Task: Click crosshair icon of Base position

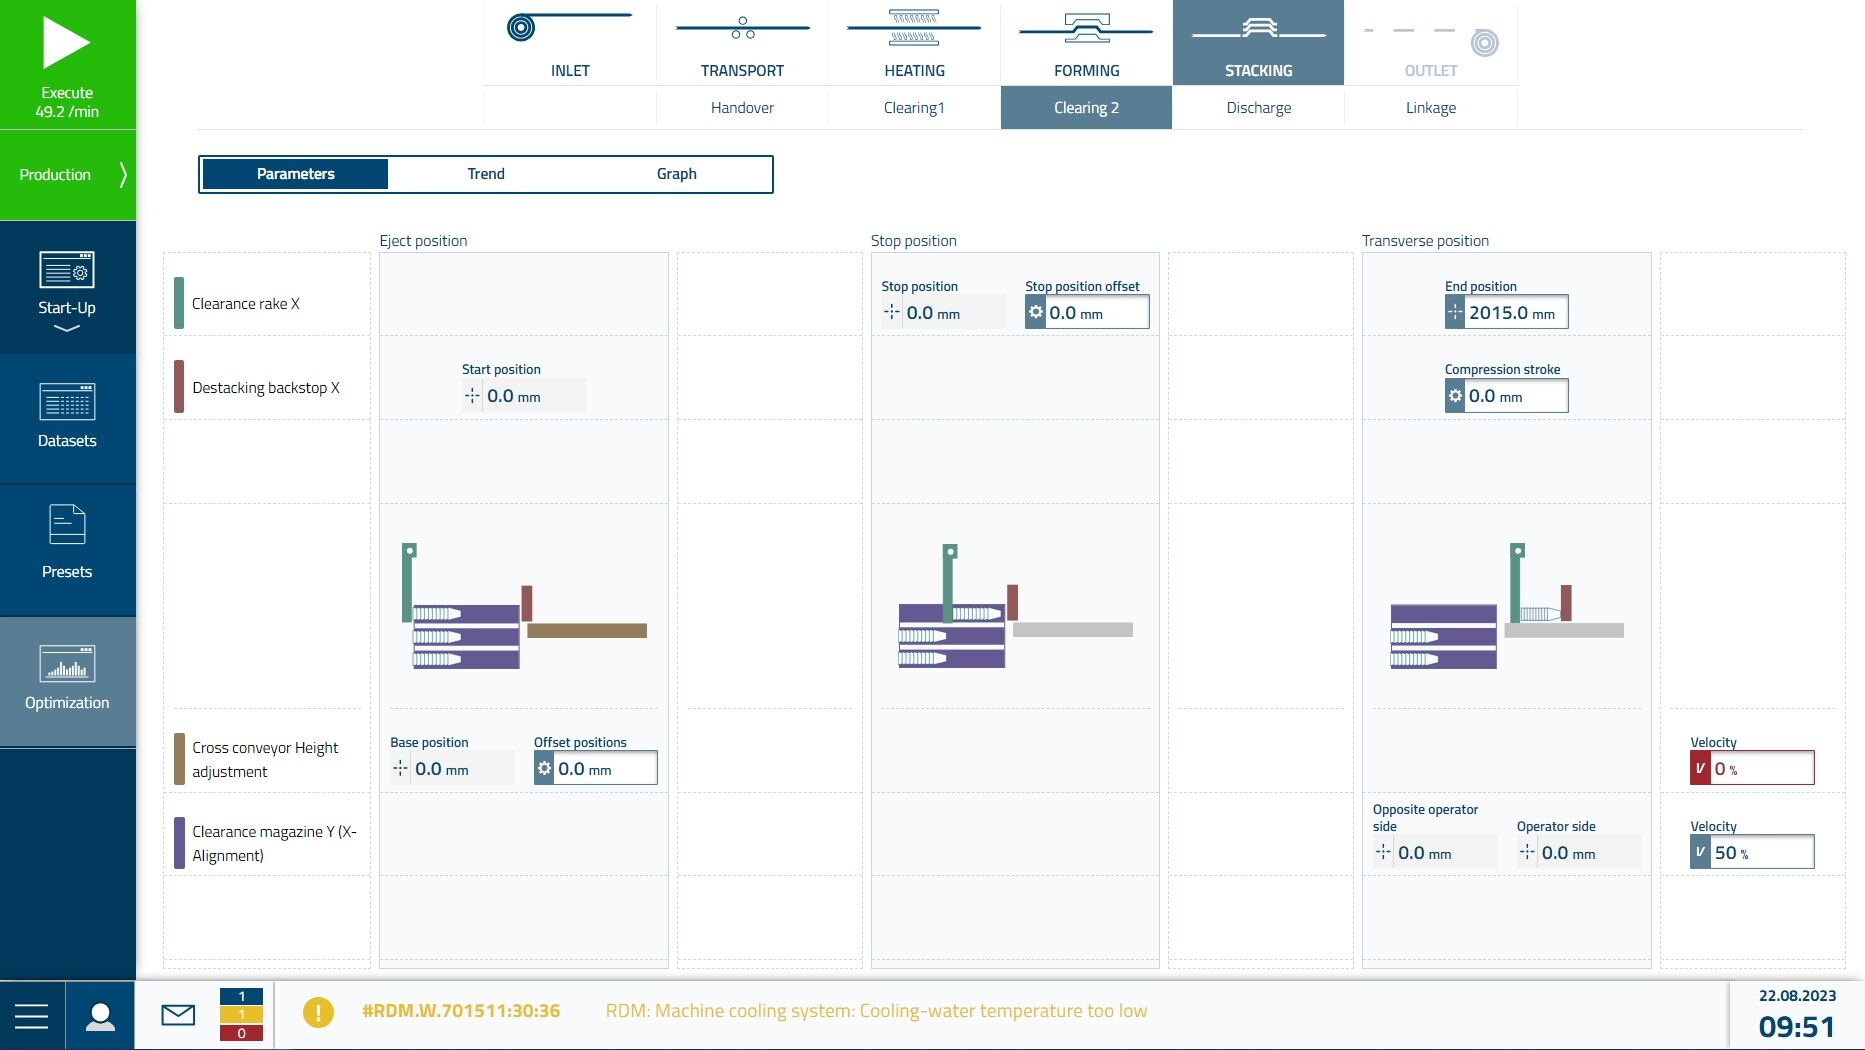Action: [x=400, y=768]
